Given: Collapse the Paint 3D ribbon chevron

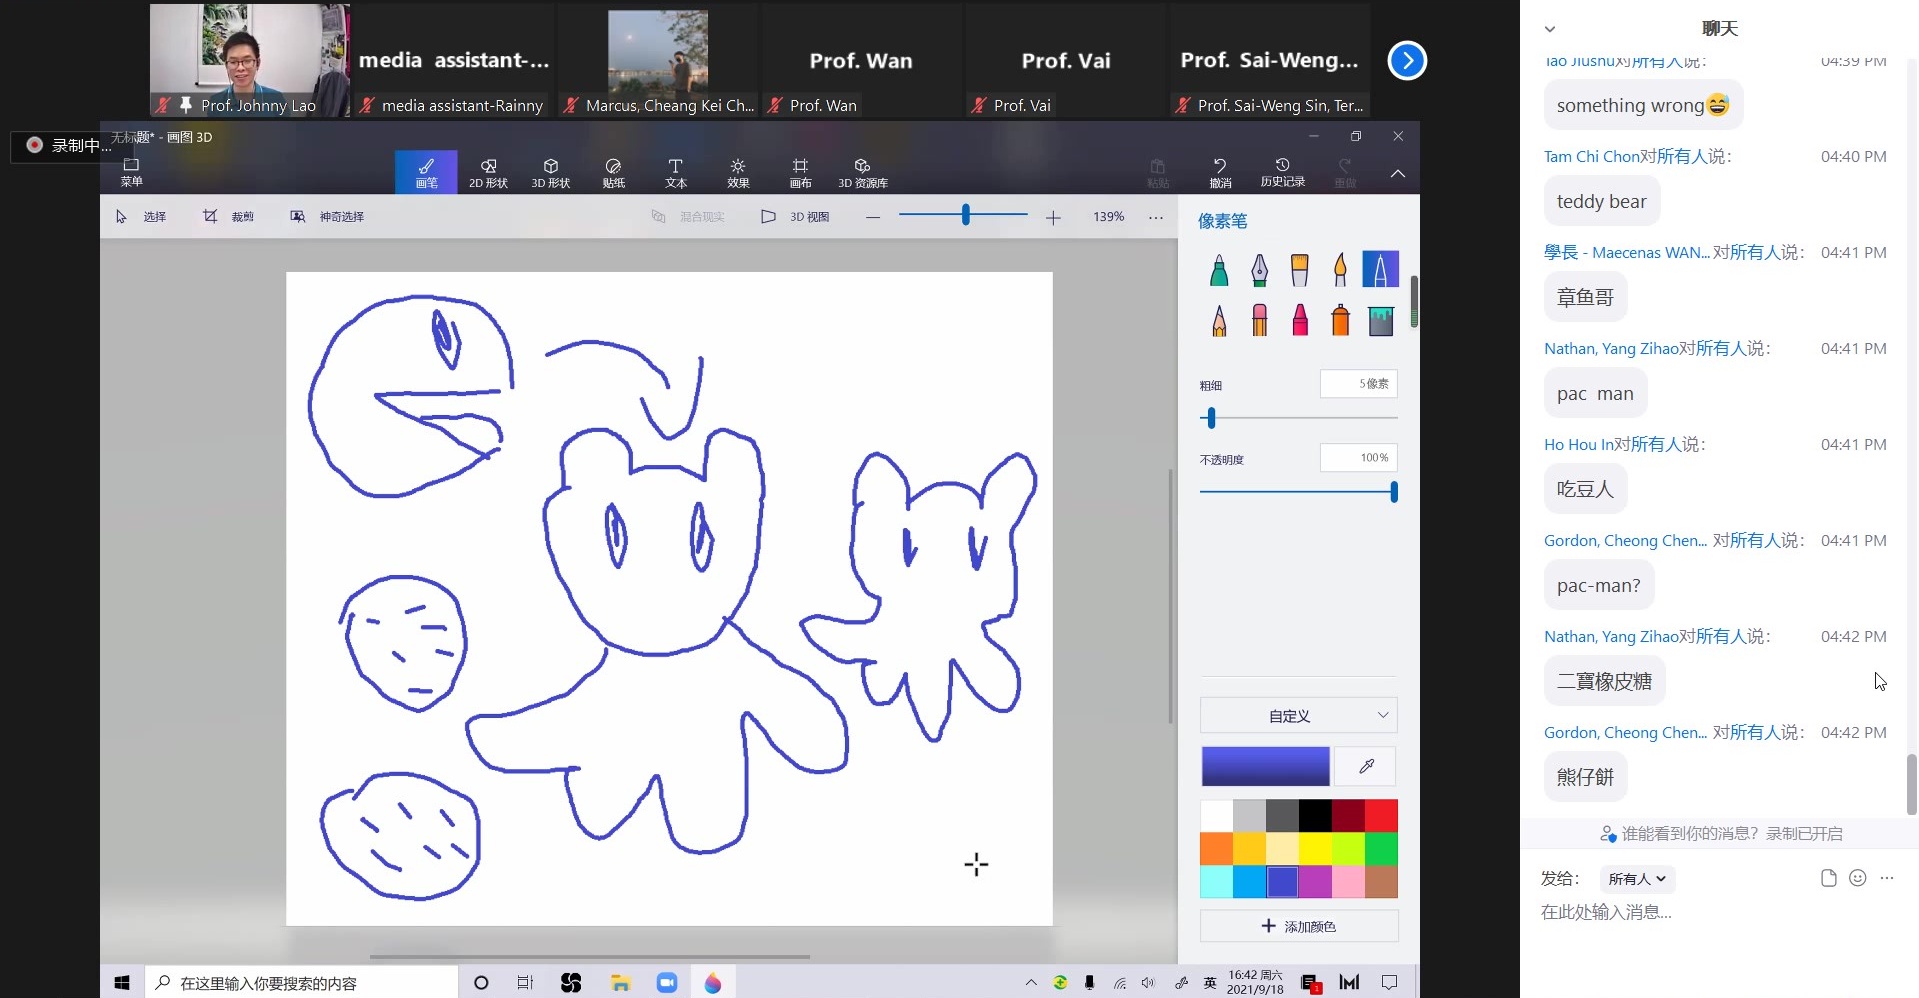Looking at the screenshot, I should (x=1398, y=173).
